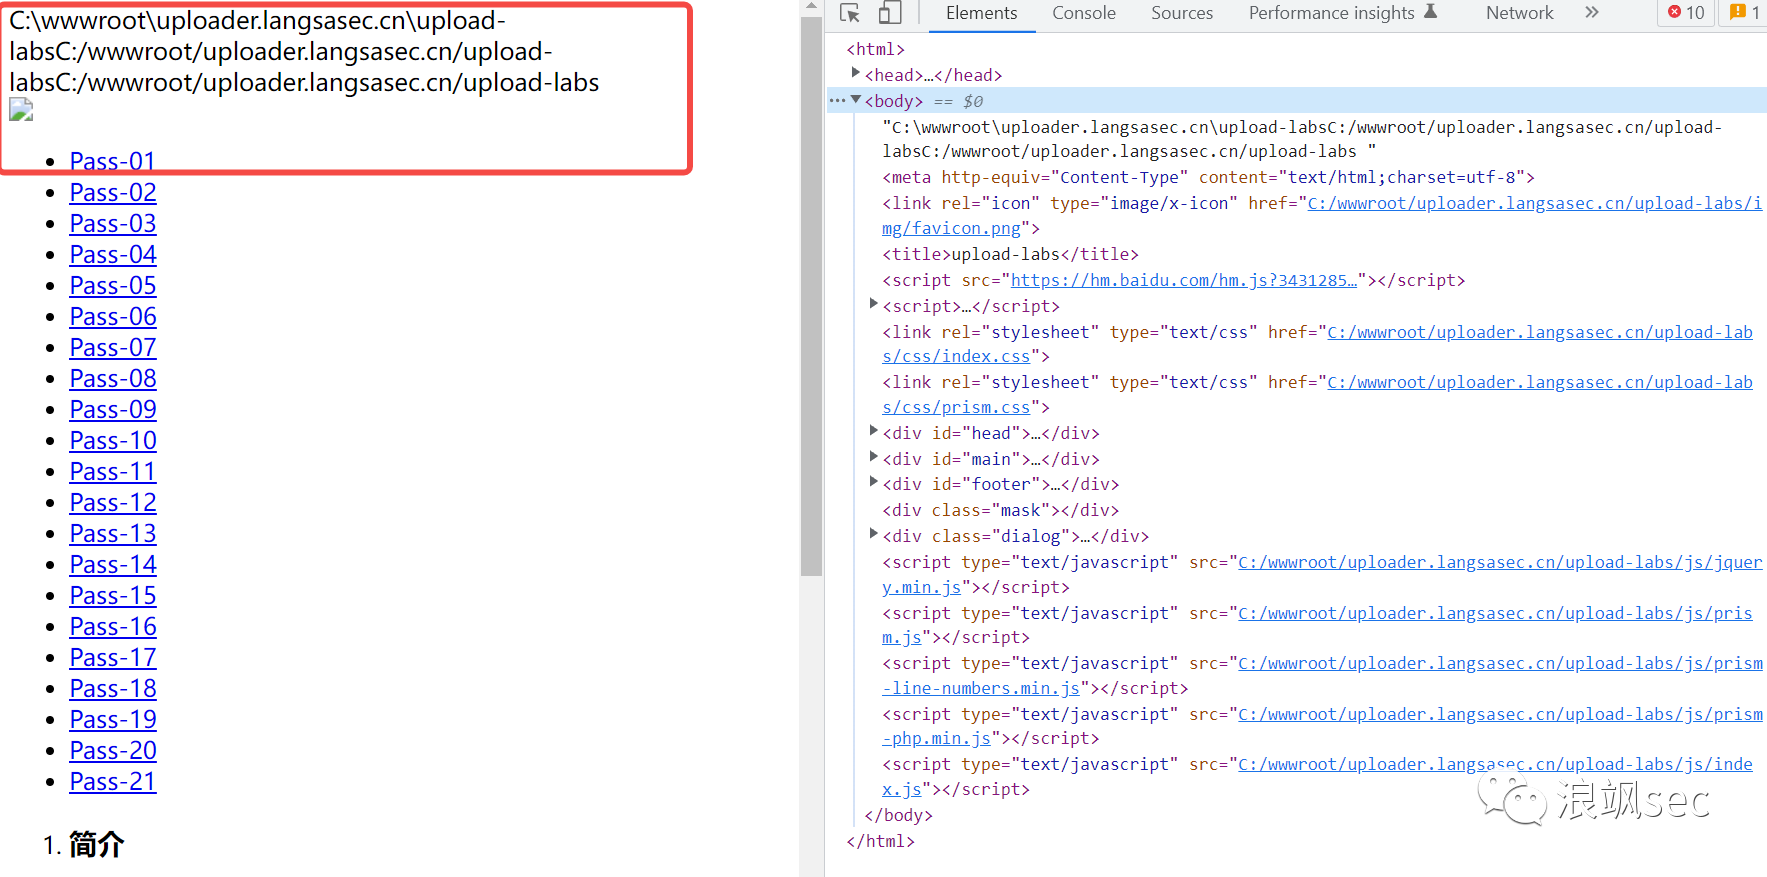This screenshot has height=877, width=1767.
Task: Switch to the Console tab
Action: click(x=1083, y=13)
